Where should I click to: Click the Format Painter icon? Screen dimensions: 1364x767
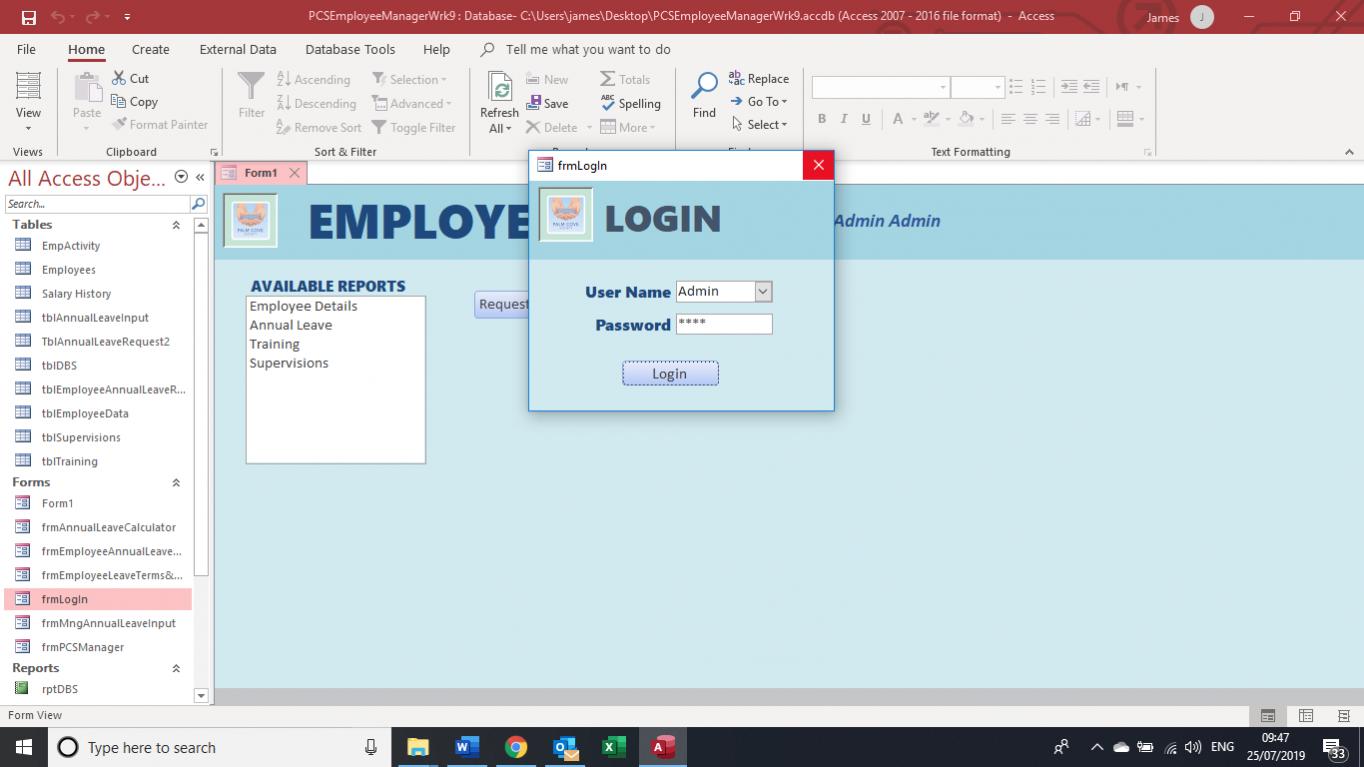tap(119, 125)
